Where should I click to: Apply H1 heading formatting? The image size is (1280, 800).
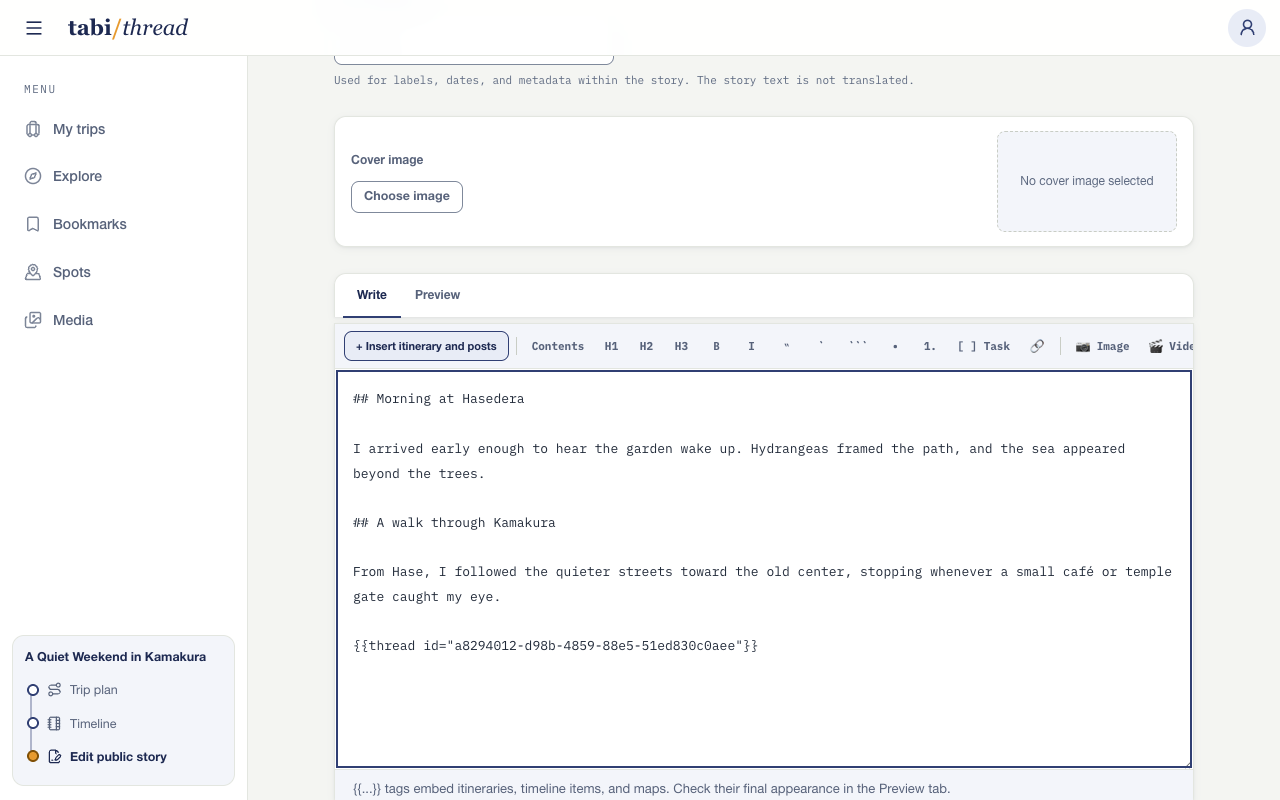[611, 346]
